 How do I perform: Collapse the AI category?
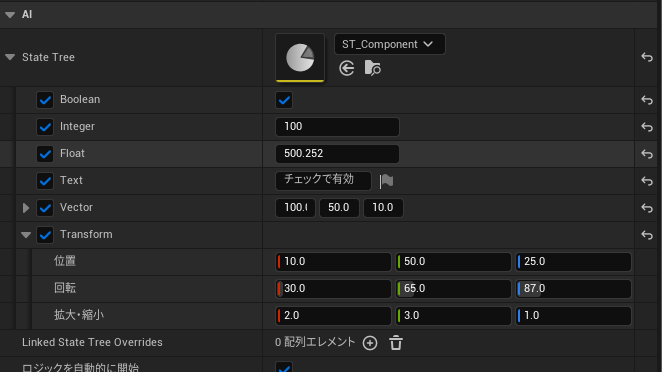coord(10,15)
